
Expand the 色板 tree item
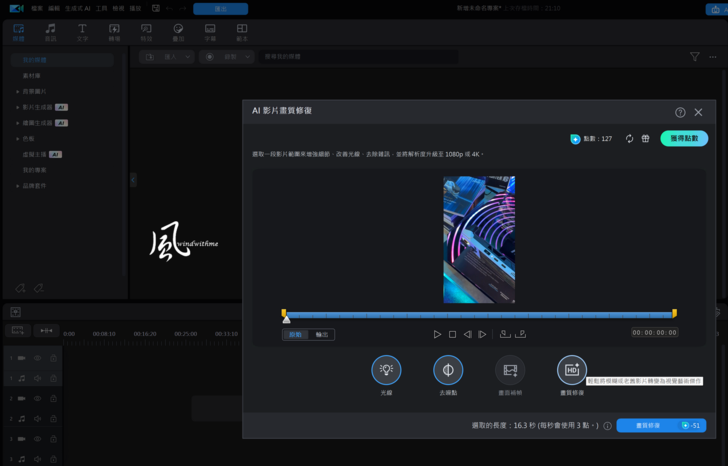click(17, 139)
